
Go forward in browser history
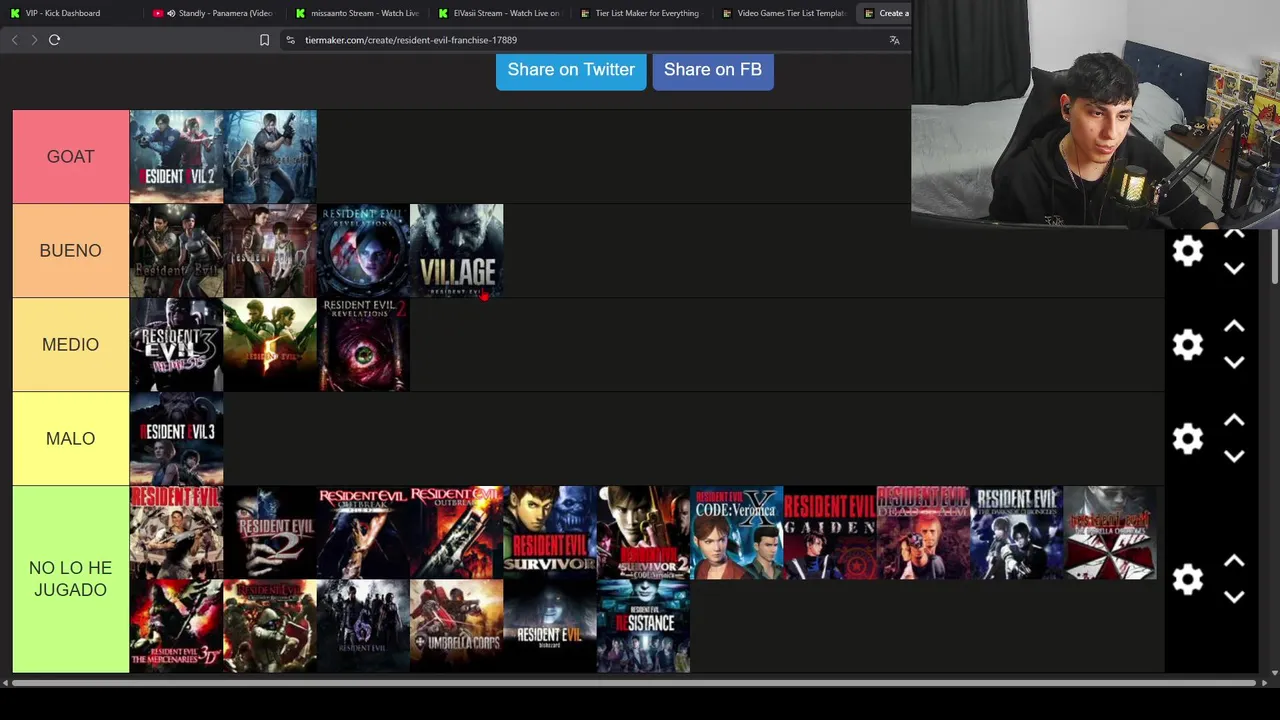pyautogui.click(x=34, y=40)
